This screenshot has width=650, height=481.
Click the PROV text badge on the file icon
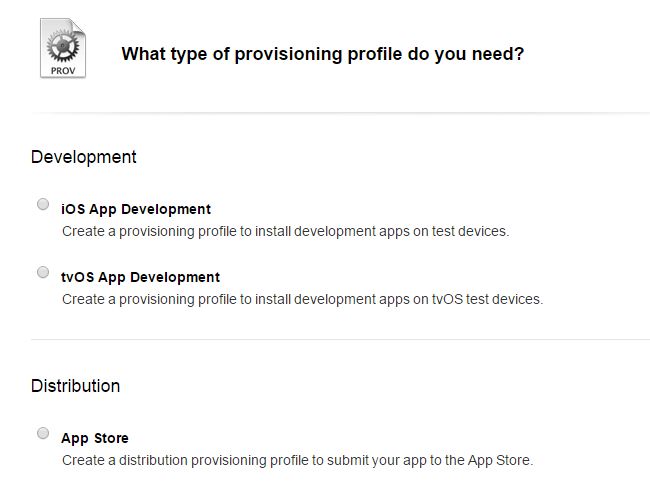click(62, 70)
